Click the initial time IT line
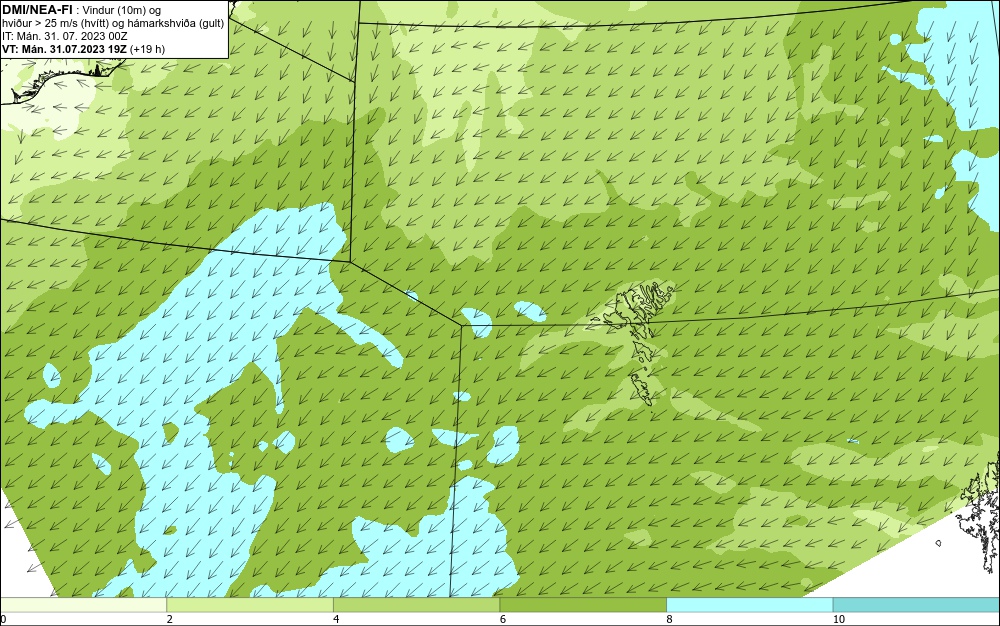This screenshot has height=626, width=1000. [64, 36]
